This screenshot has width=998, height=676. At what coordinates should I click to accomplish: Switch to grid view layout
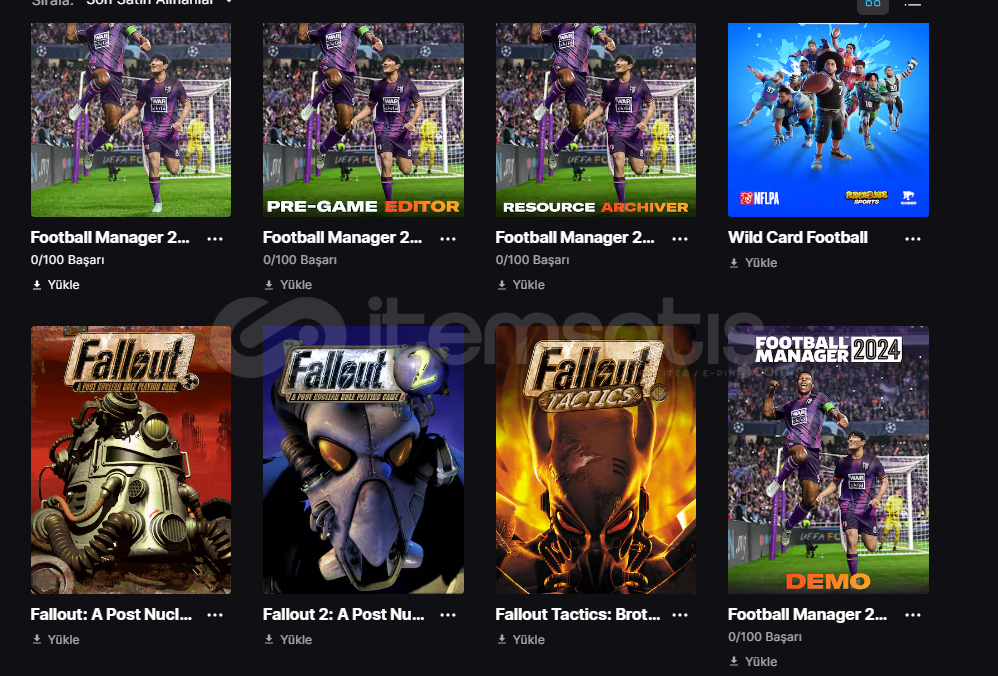click(873, 3)
